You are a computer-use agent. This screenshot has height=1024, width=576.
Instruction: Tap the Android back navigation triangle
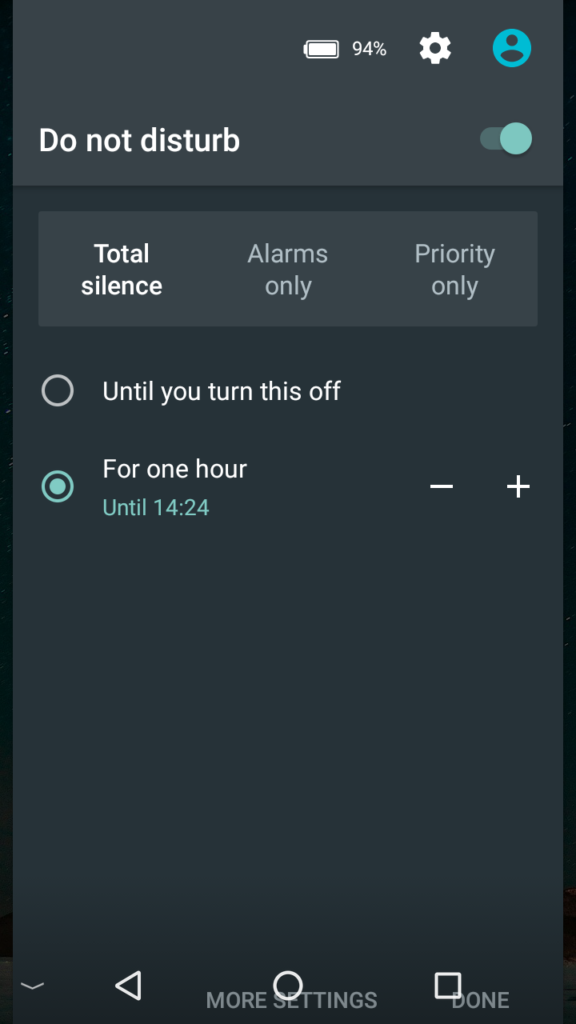(x=129, y=985)
